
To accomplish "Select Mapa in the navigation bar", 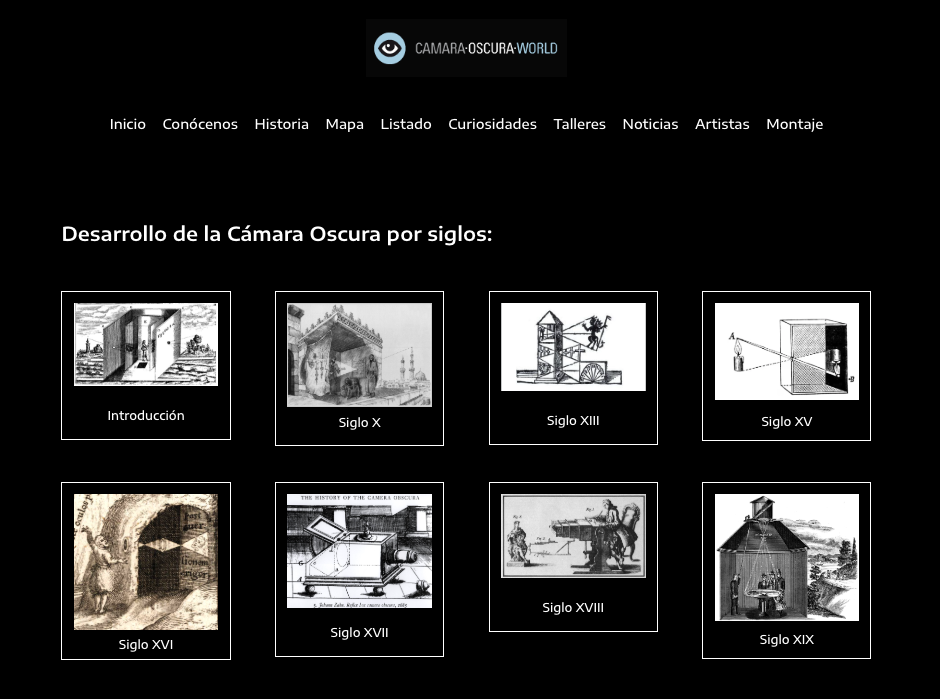I will pyautogui.click(x=344, y=124).
